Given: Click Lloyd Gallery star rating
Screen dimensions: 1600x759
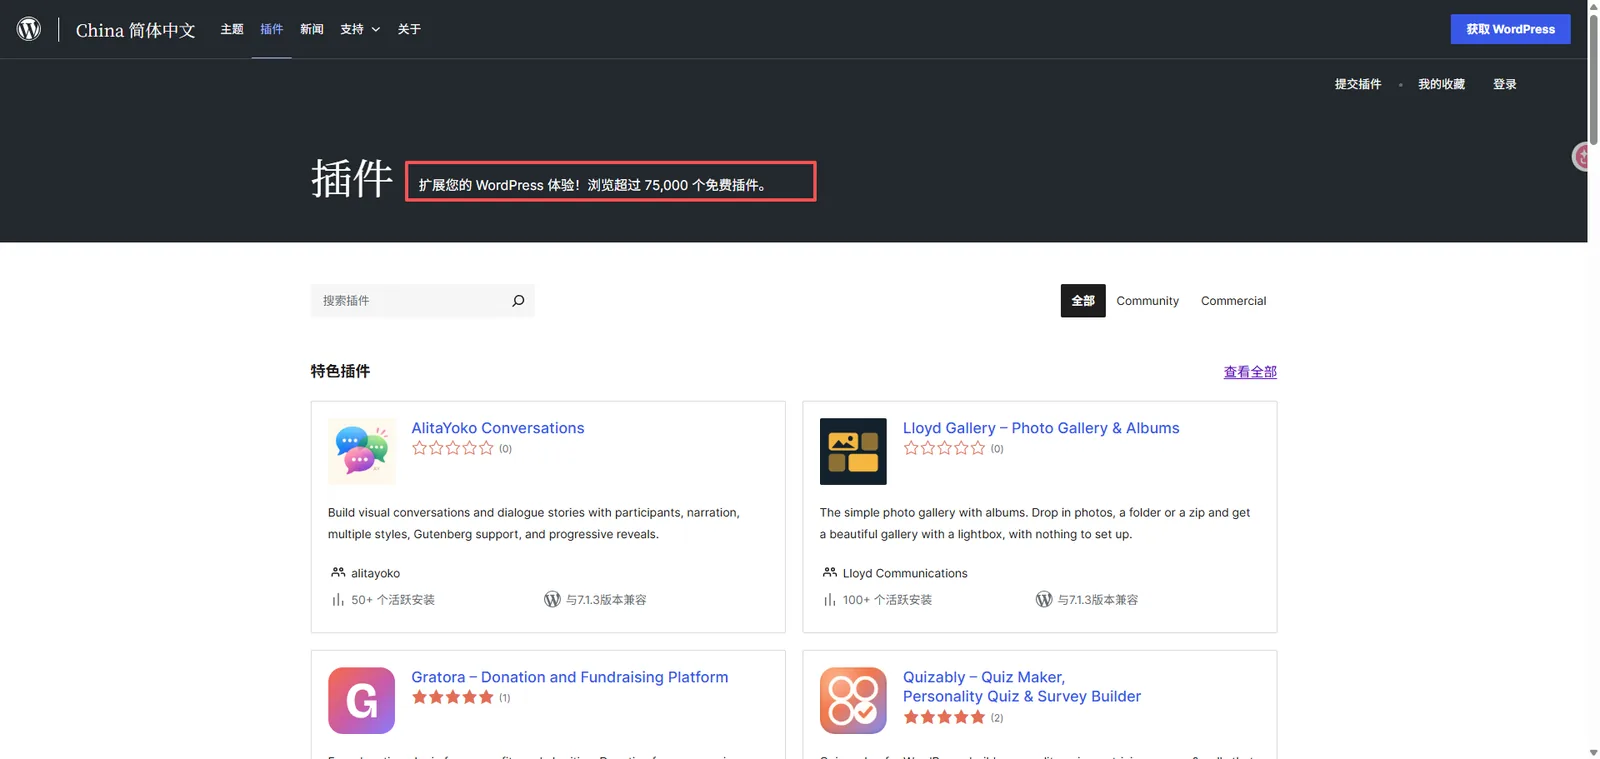Looking at the screenshot, I should click(944, 448).
